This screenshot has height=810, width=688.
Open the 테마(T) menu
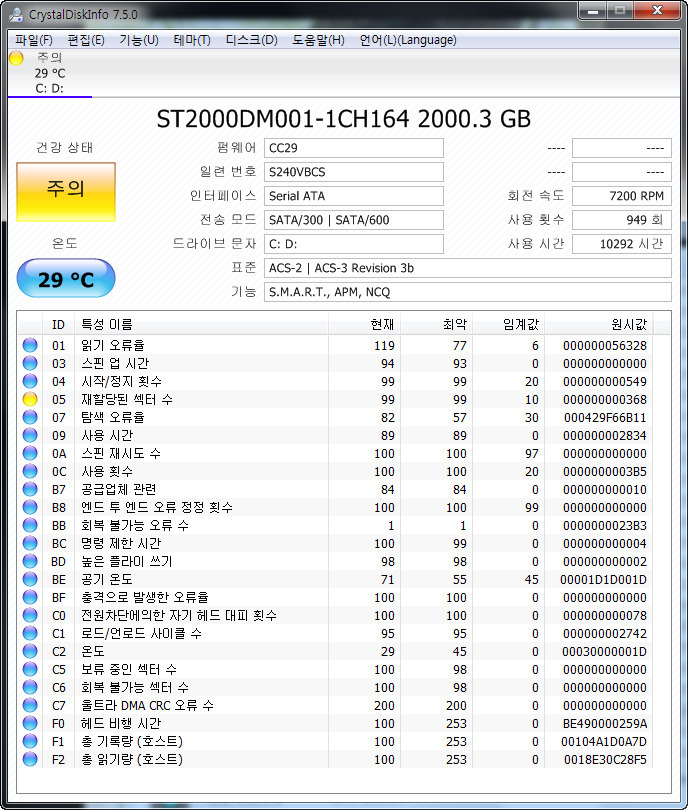pos(192,40)
